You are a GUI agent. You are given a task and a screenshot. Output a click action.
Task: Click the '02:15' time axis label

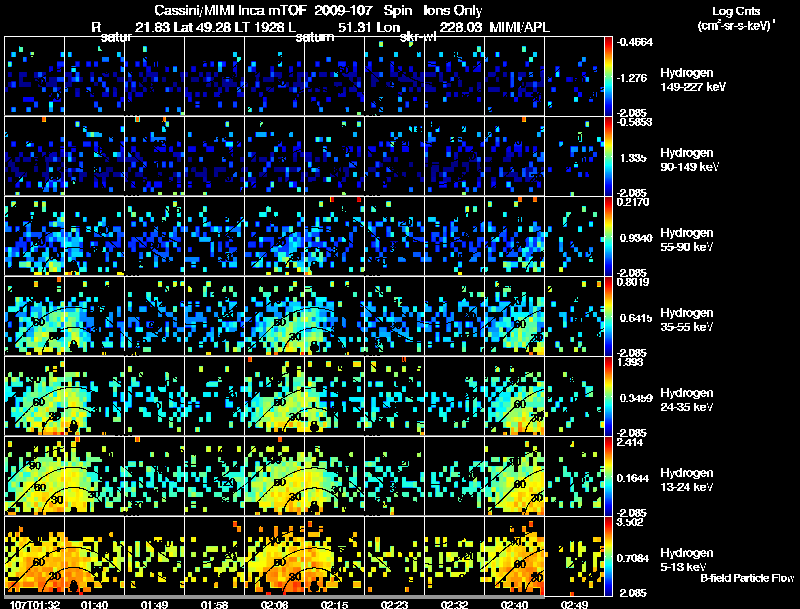334,604
